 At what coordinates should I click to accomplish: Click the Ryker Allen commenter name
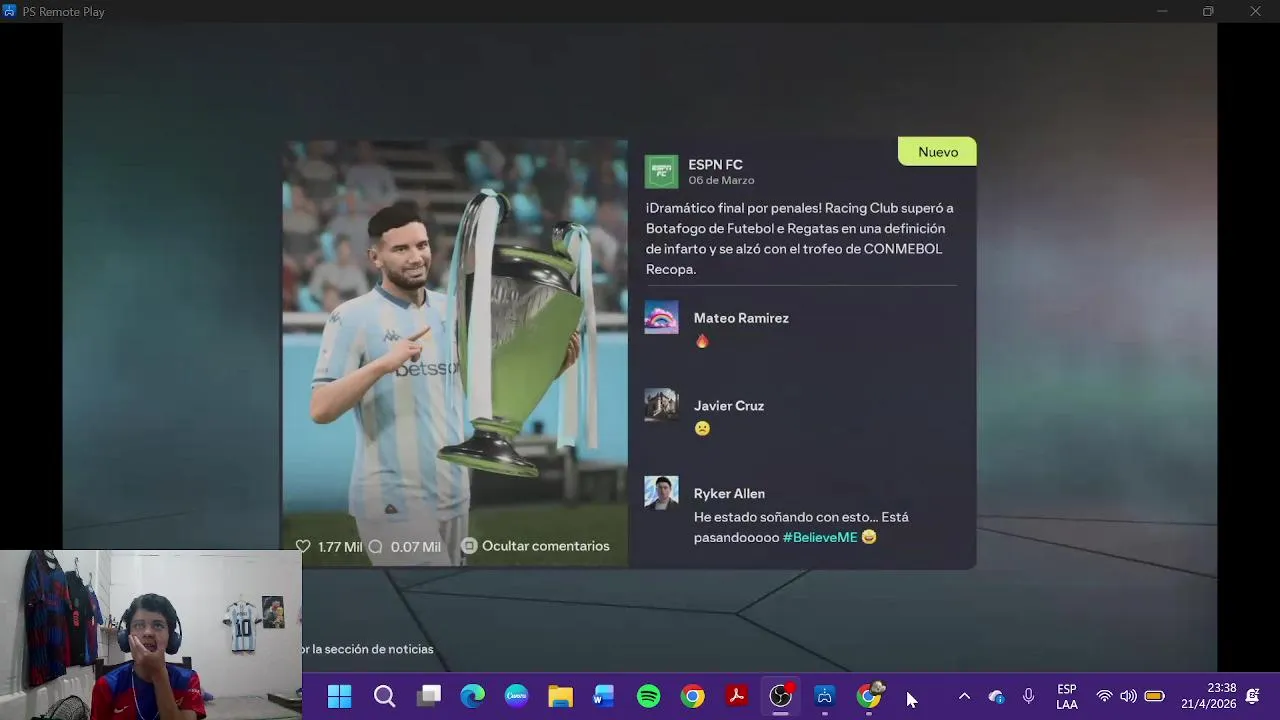729,494
